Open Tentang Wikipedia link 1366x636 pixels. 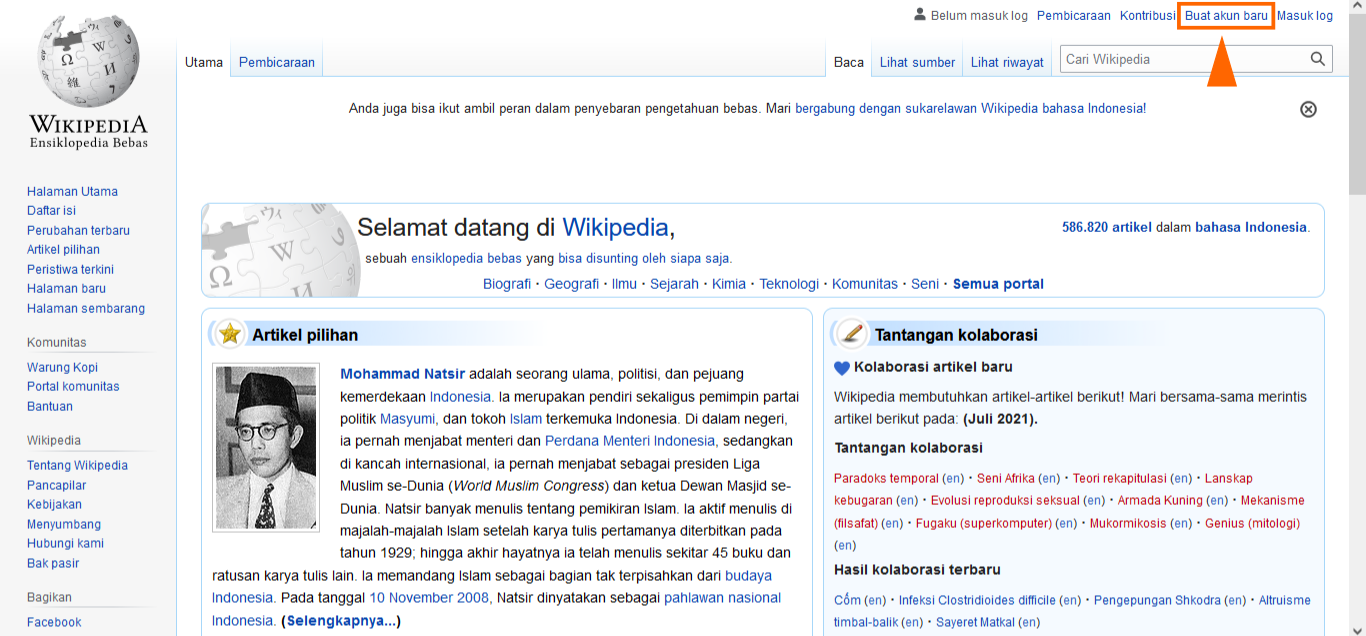(x=77, y=465)
